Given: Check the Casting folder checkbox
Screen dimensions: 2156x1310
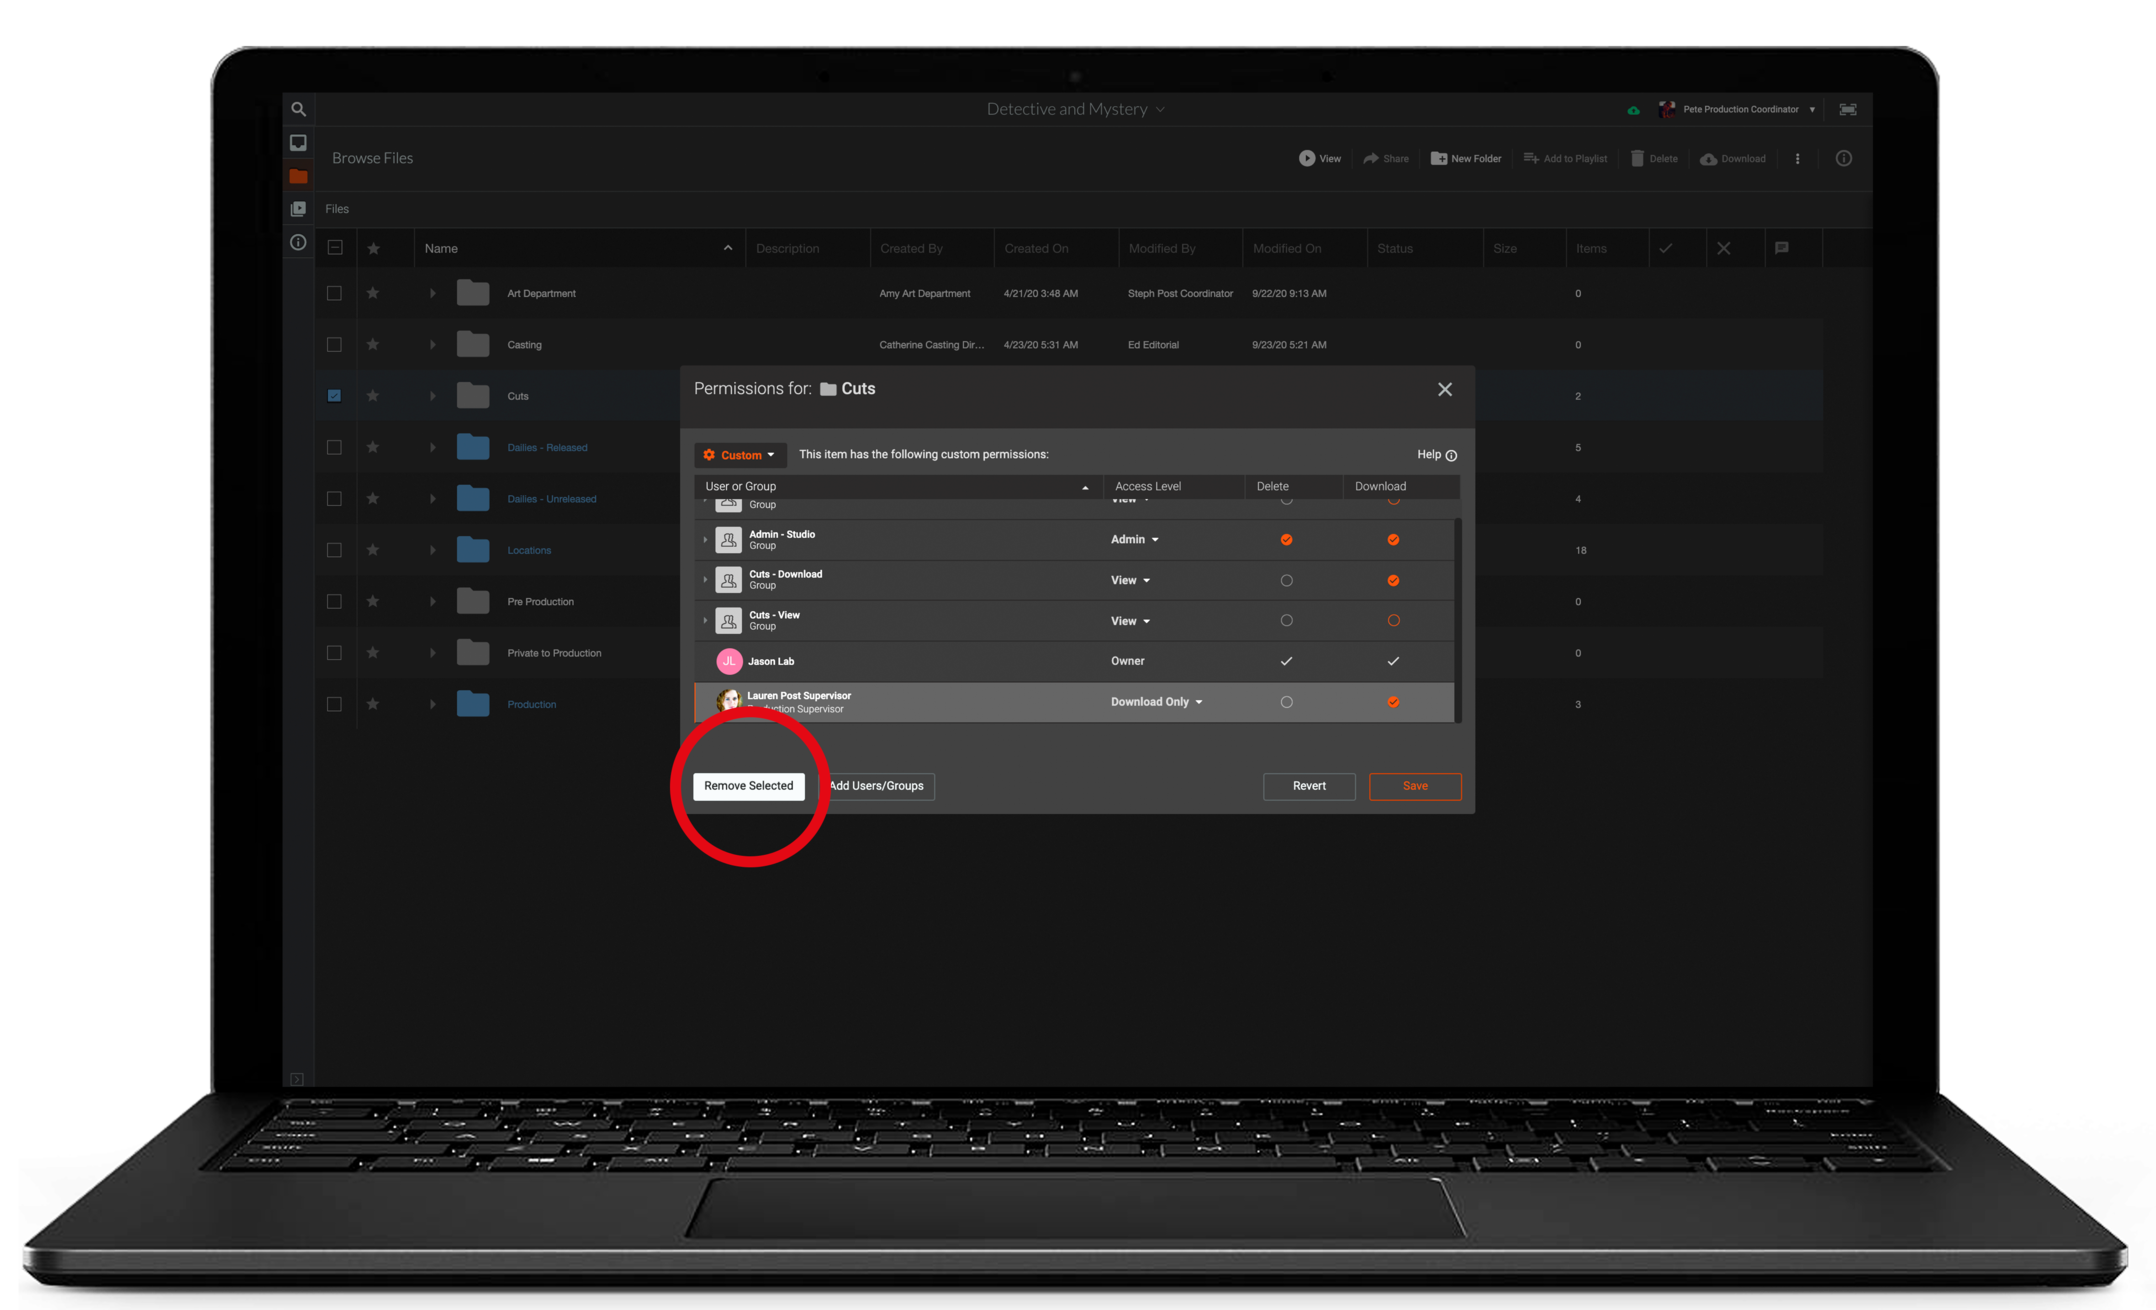Looking at the screenshot, I should tap(334, 344).
